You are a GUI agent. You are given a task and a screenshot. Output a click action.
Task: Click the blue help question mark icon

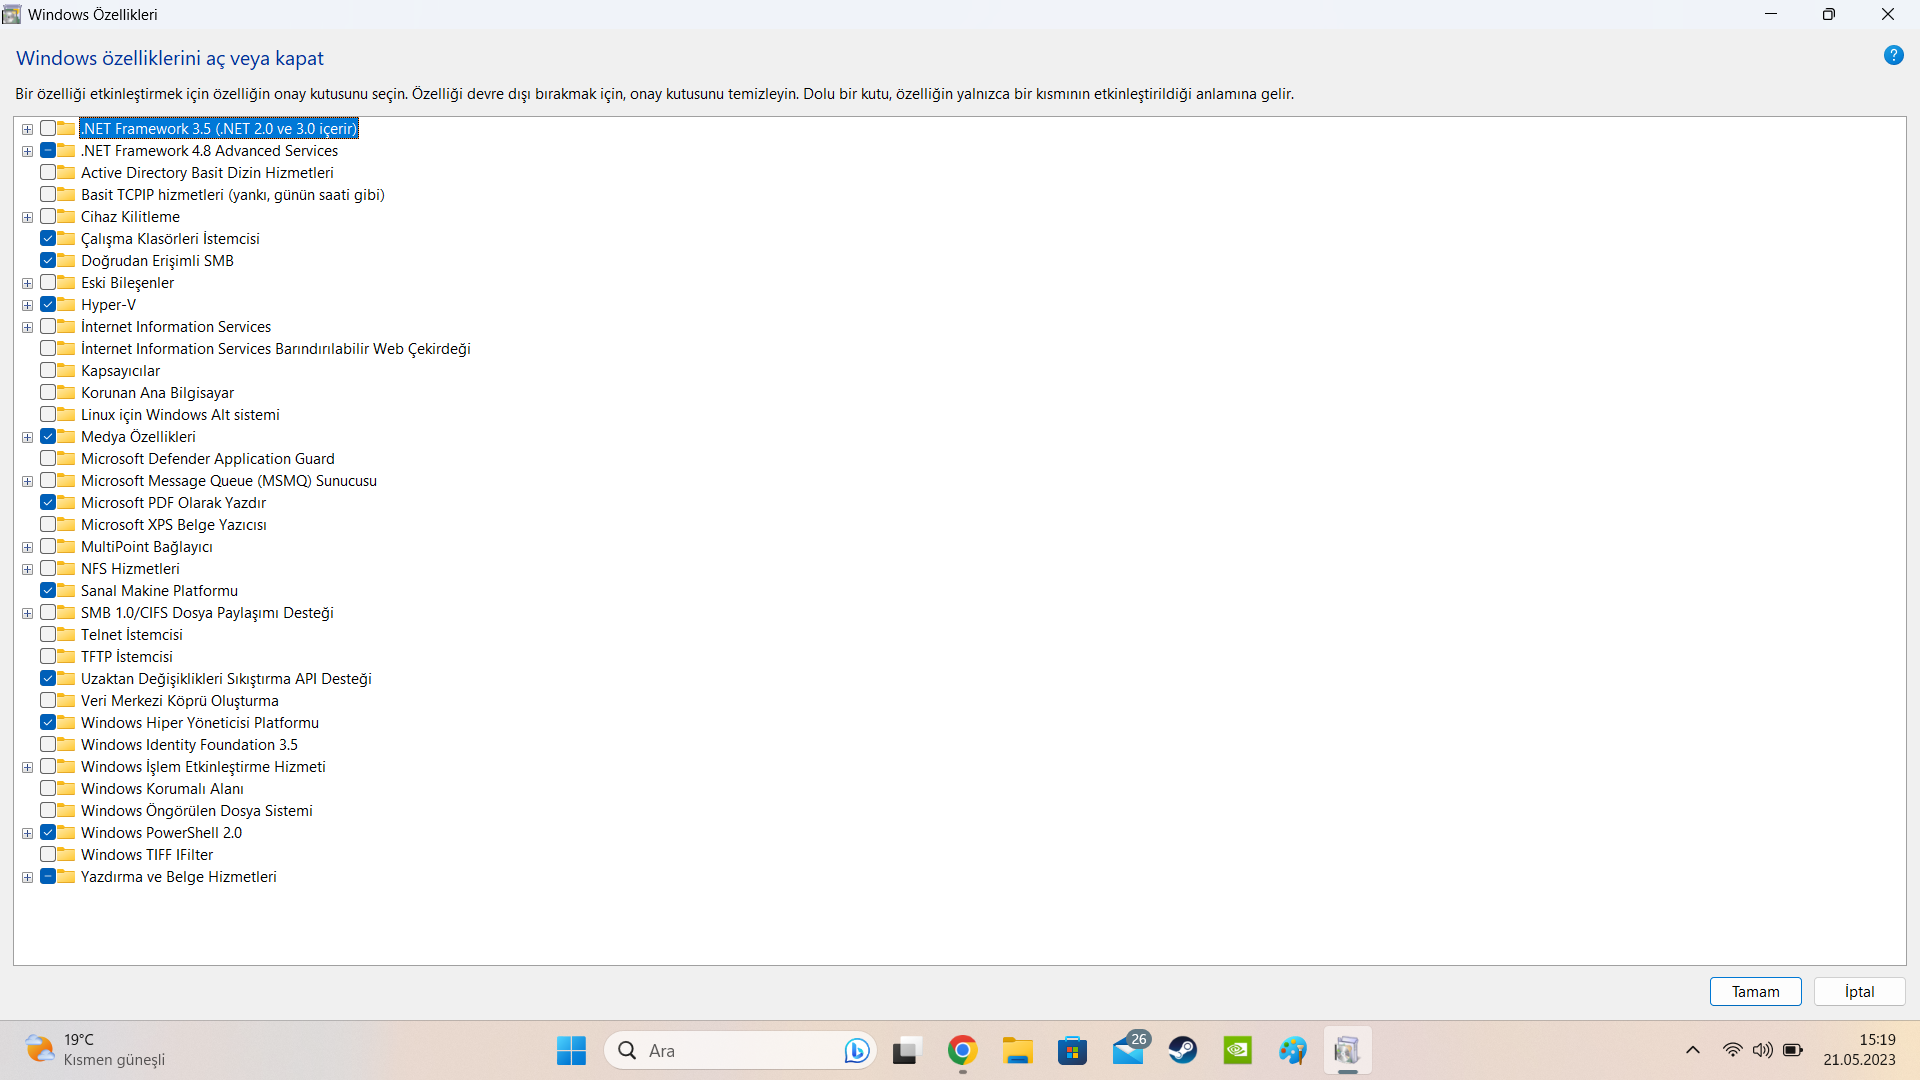(1893, 56)
